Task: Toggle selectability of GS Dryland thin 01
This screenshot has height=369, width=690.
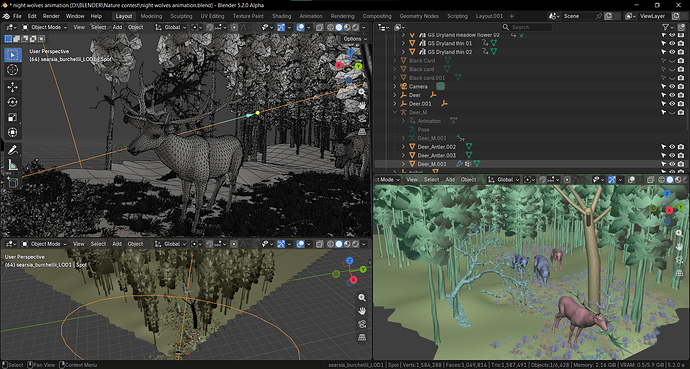Action: point(664,43)
